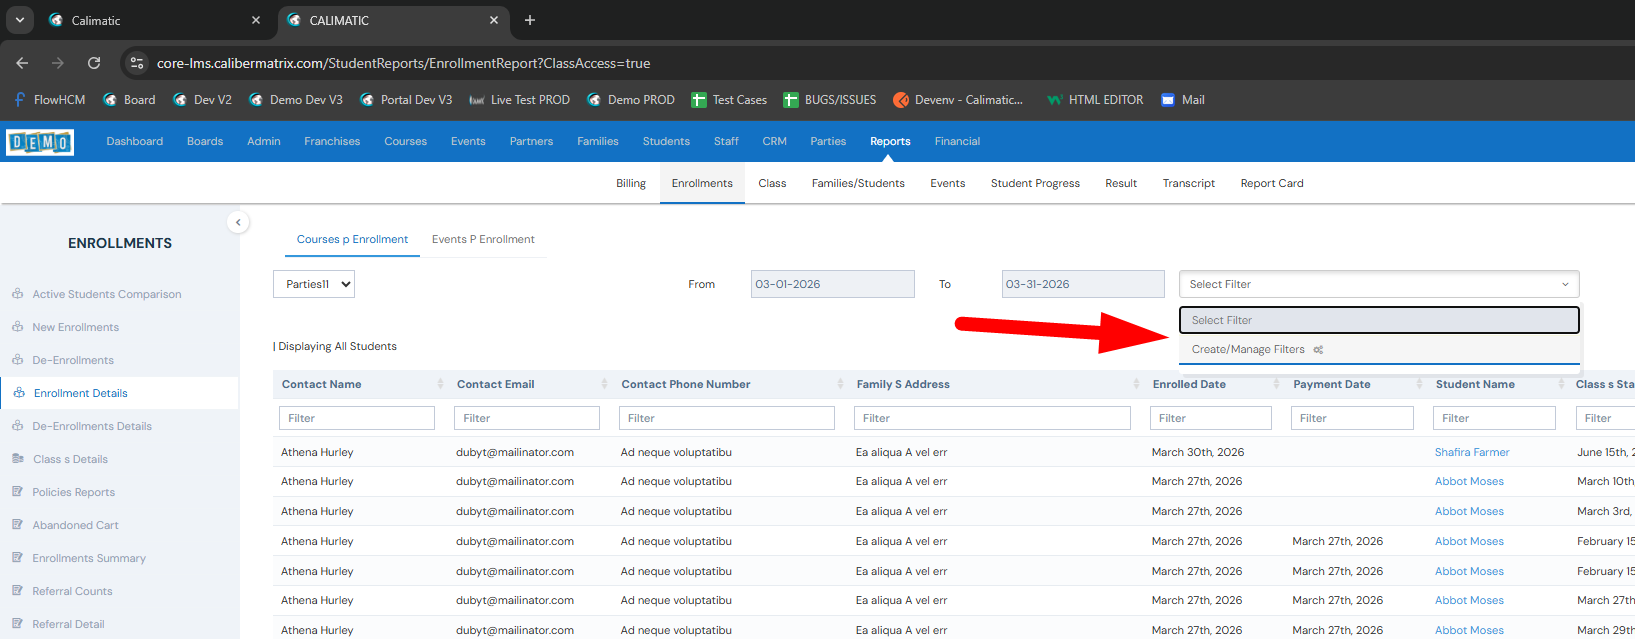Image resolution: width=1635 pixels, height=639 pixels.
Task: Go back in browser history
Action: coord(22,63)
